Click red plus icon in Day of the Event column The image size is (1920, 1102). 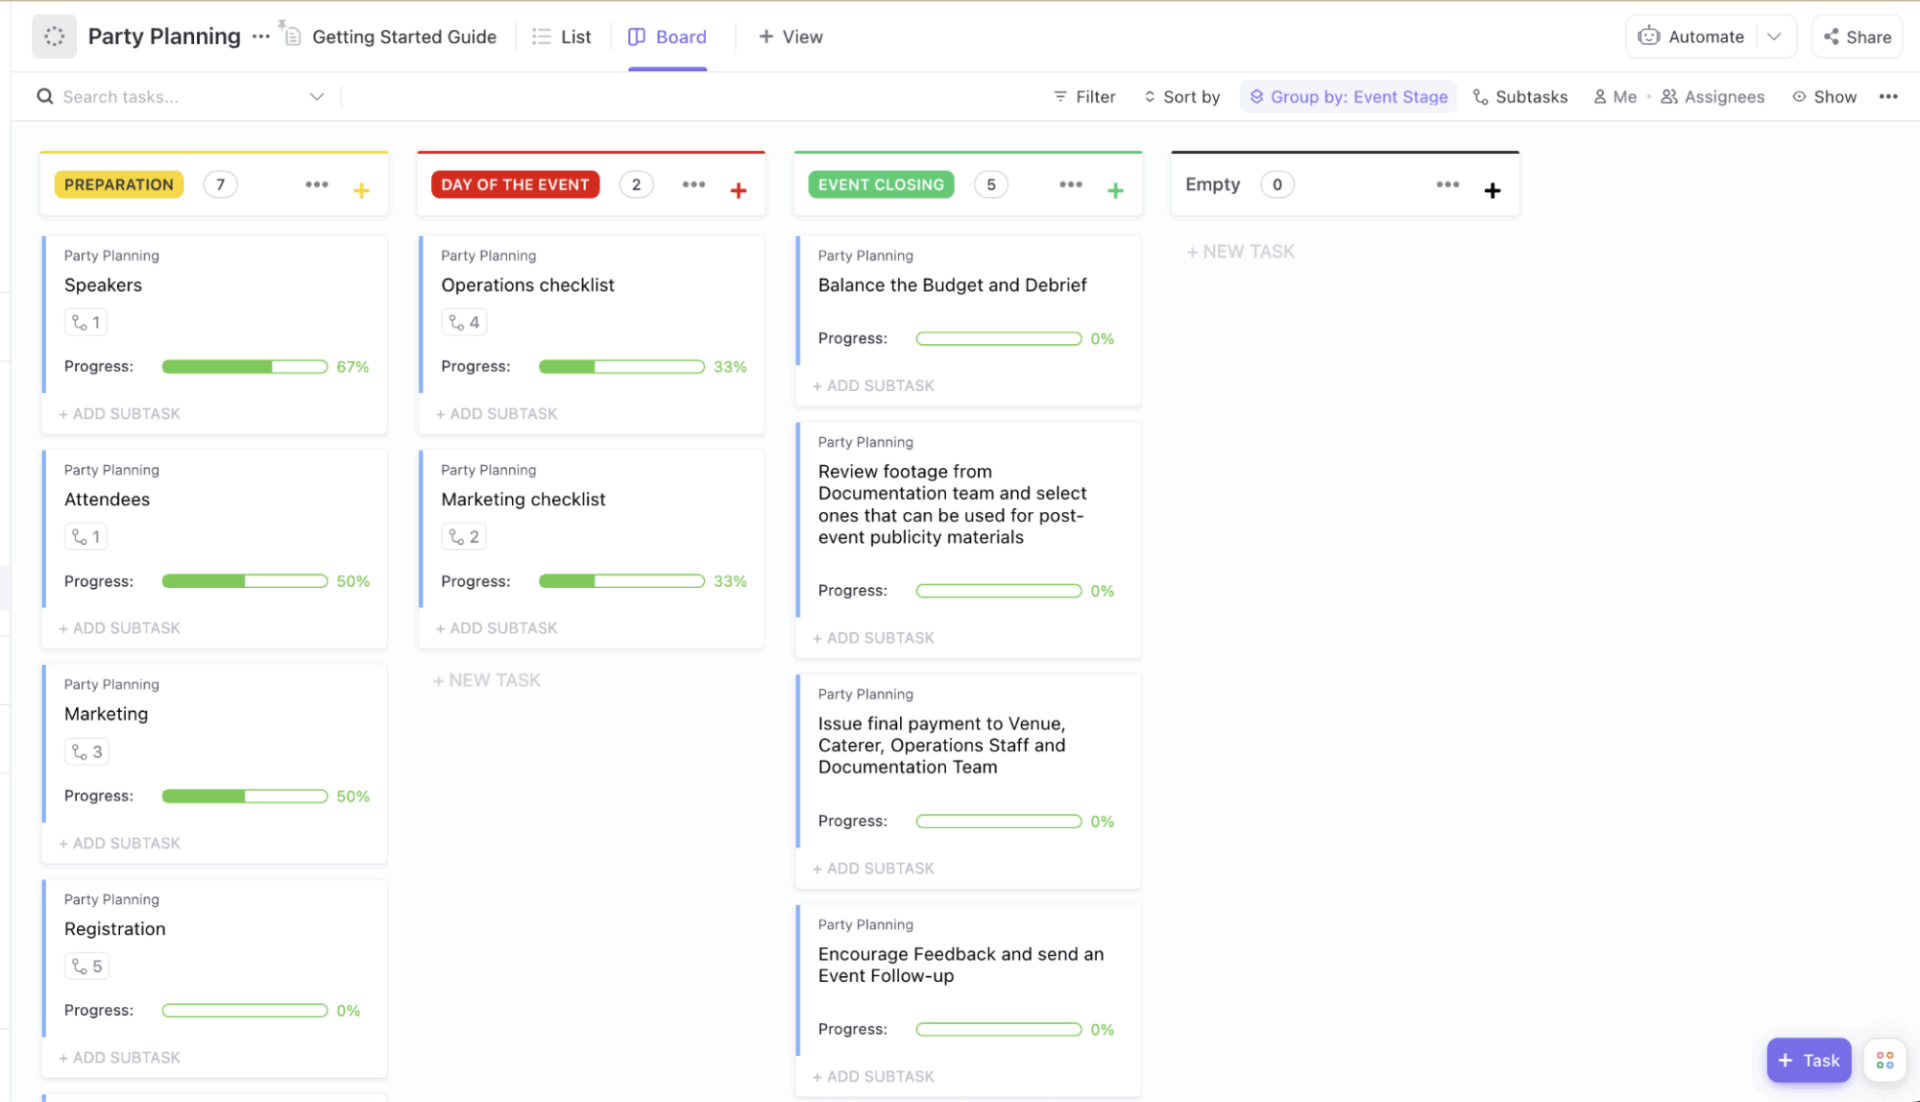click(738, 190)
